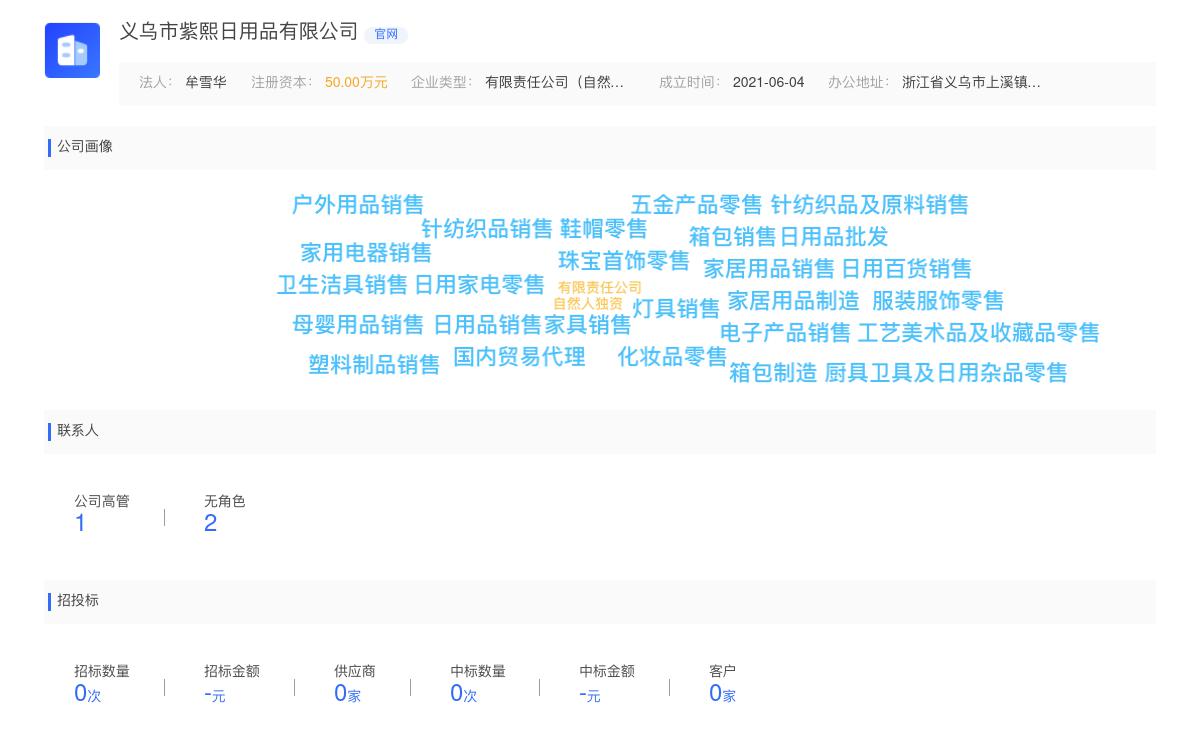
Task: Select the 化妆品零售 tag
Action: [x=672, y=357]
